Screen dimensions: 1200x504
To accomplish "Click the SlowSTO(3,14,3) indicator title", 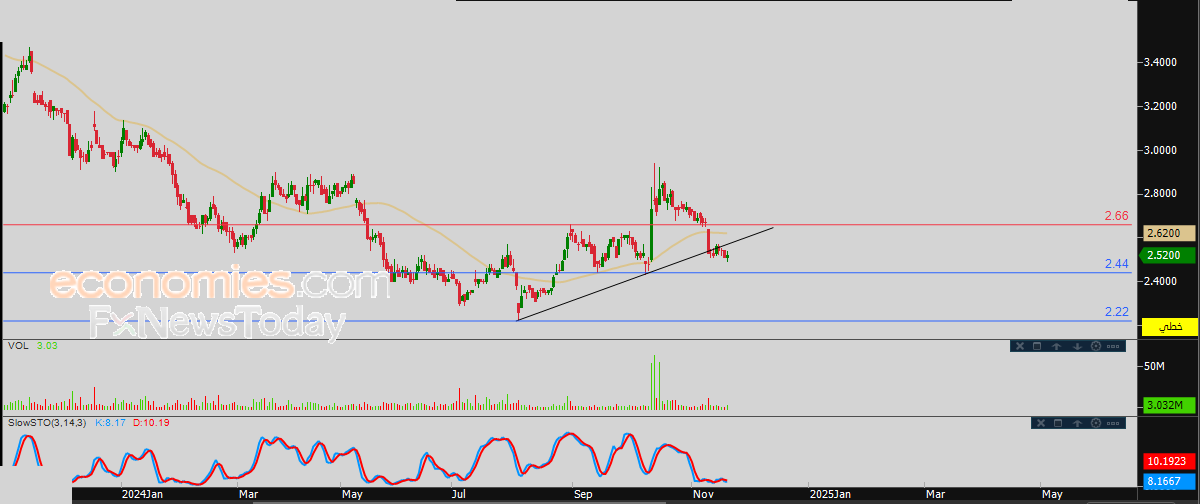I will point(46,423).
